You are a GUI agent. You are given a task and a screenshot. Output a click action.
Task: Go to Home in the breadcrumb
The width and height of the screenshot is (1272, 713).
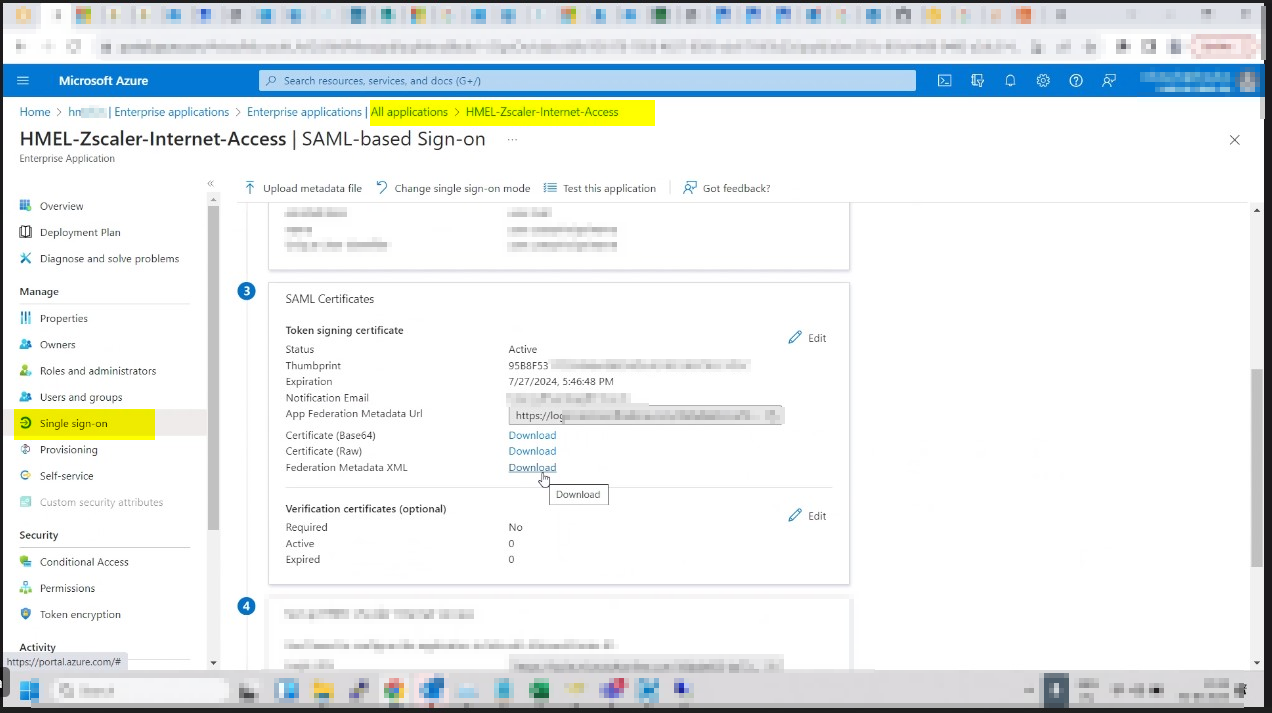[35, 112]
